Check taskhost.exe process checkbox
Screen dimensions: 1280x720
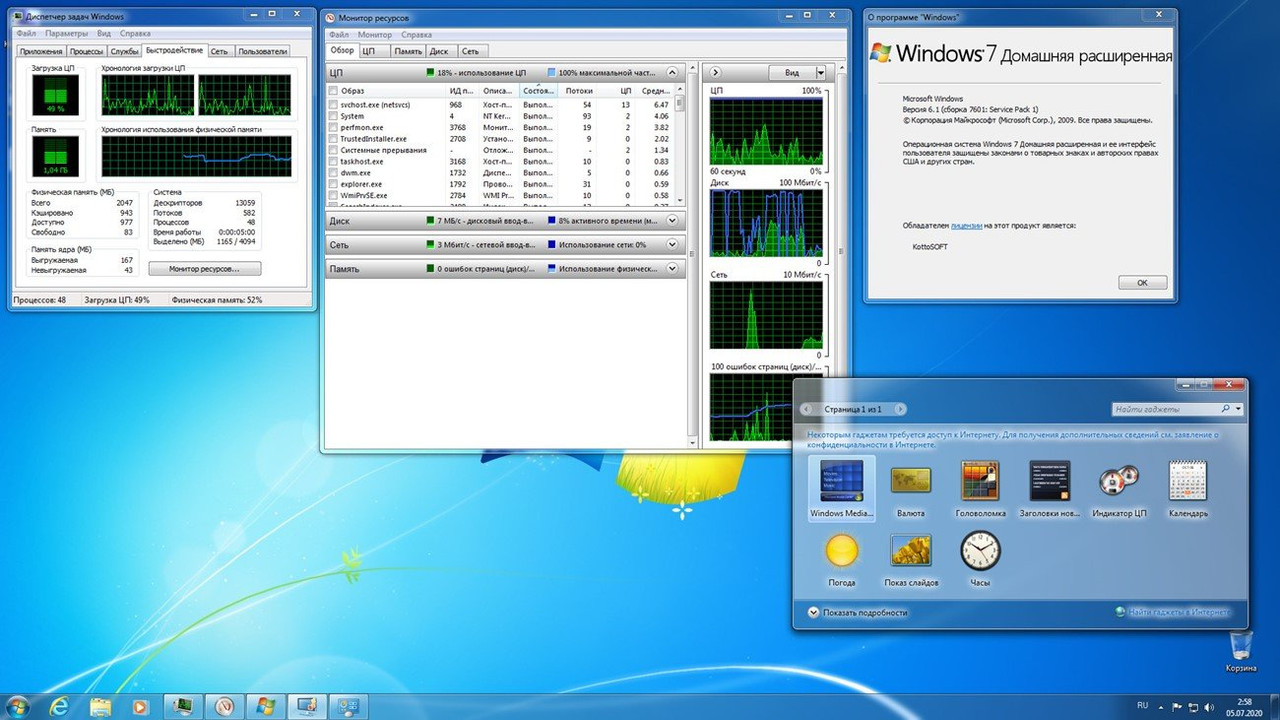click(x=333, y=161)
